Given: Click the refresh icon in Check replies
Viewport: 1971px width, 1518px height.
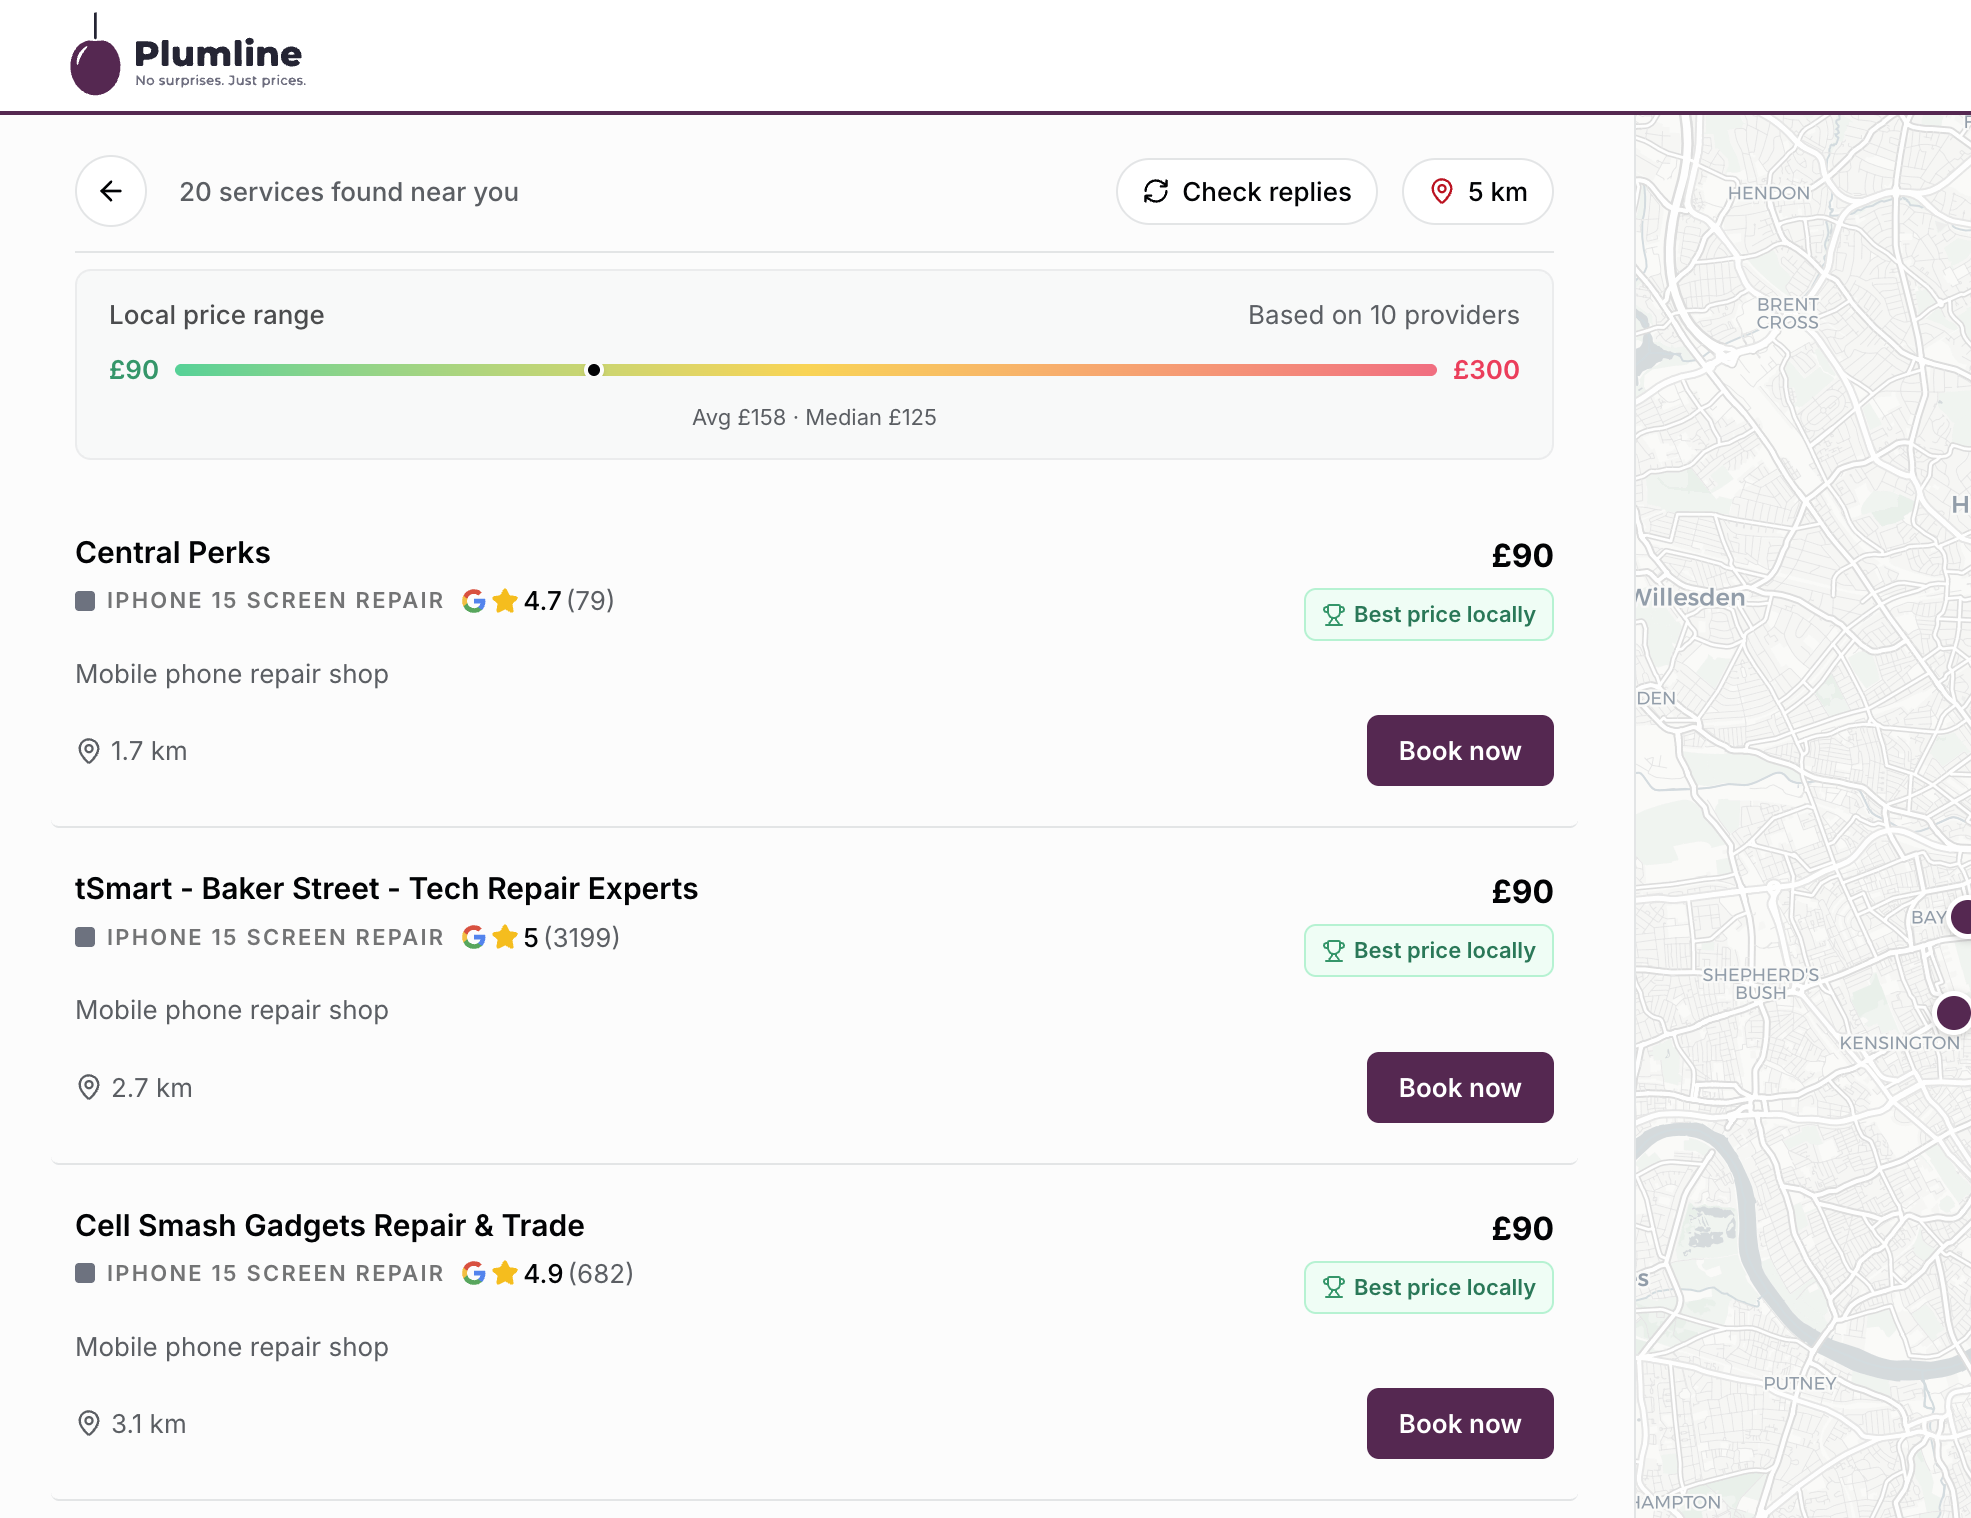Looking at the screenshot, I should (1156, 191).
